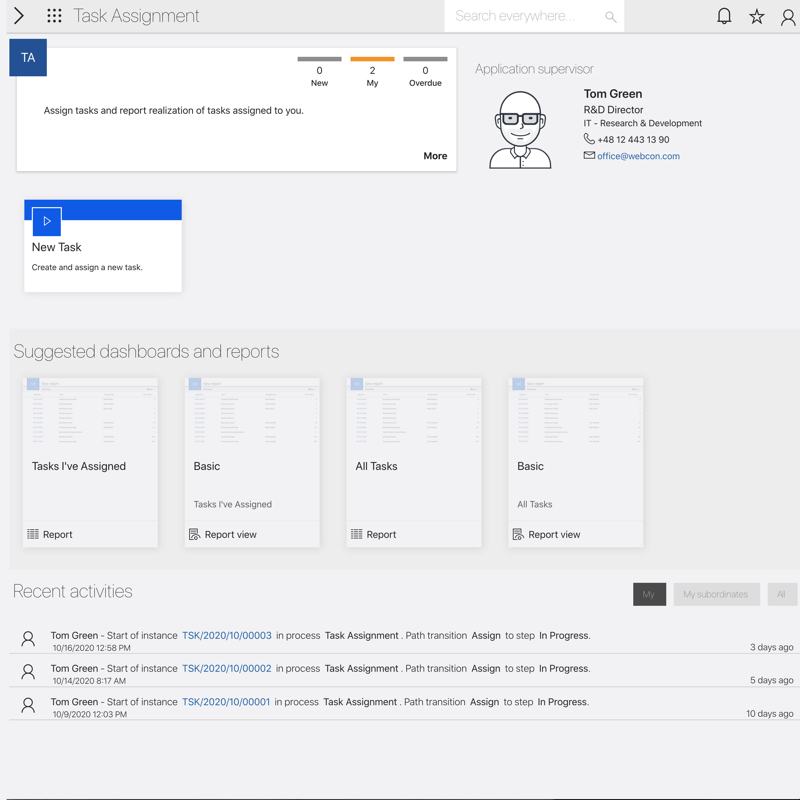
Task: Show My recent activities
Action: click(x=649, y=594)
